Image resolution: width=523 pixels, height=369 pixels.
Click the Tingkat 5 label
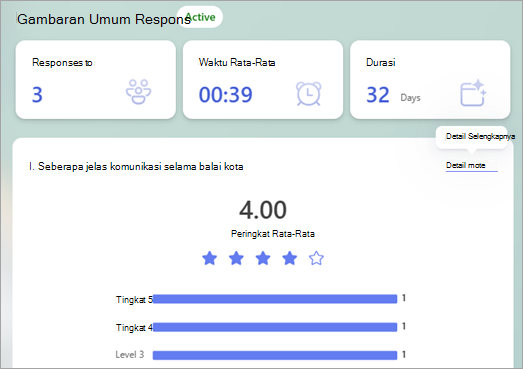pos(134,300)
